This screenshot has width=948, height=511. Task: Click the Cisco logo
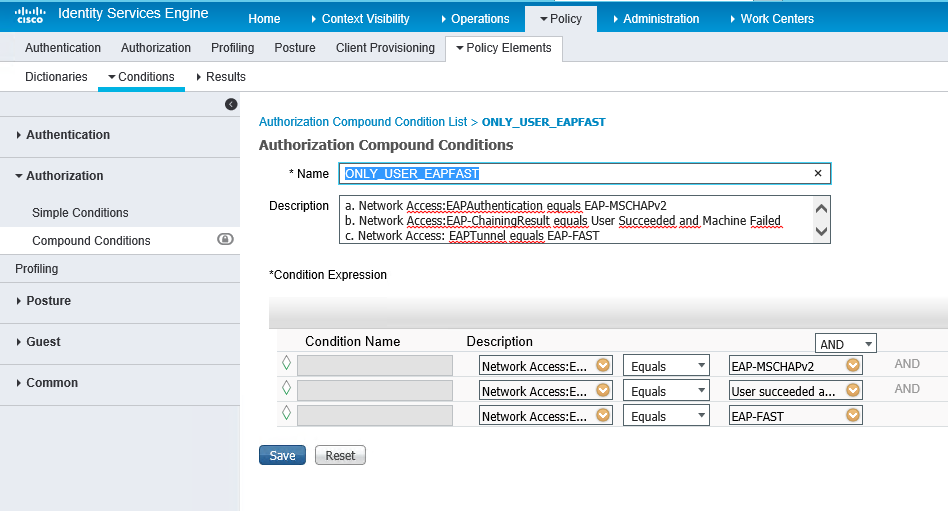[30, 15]
